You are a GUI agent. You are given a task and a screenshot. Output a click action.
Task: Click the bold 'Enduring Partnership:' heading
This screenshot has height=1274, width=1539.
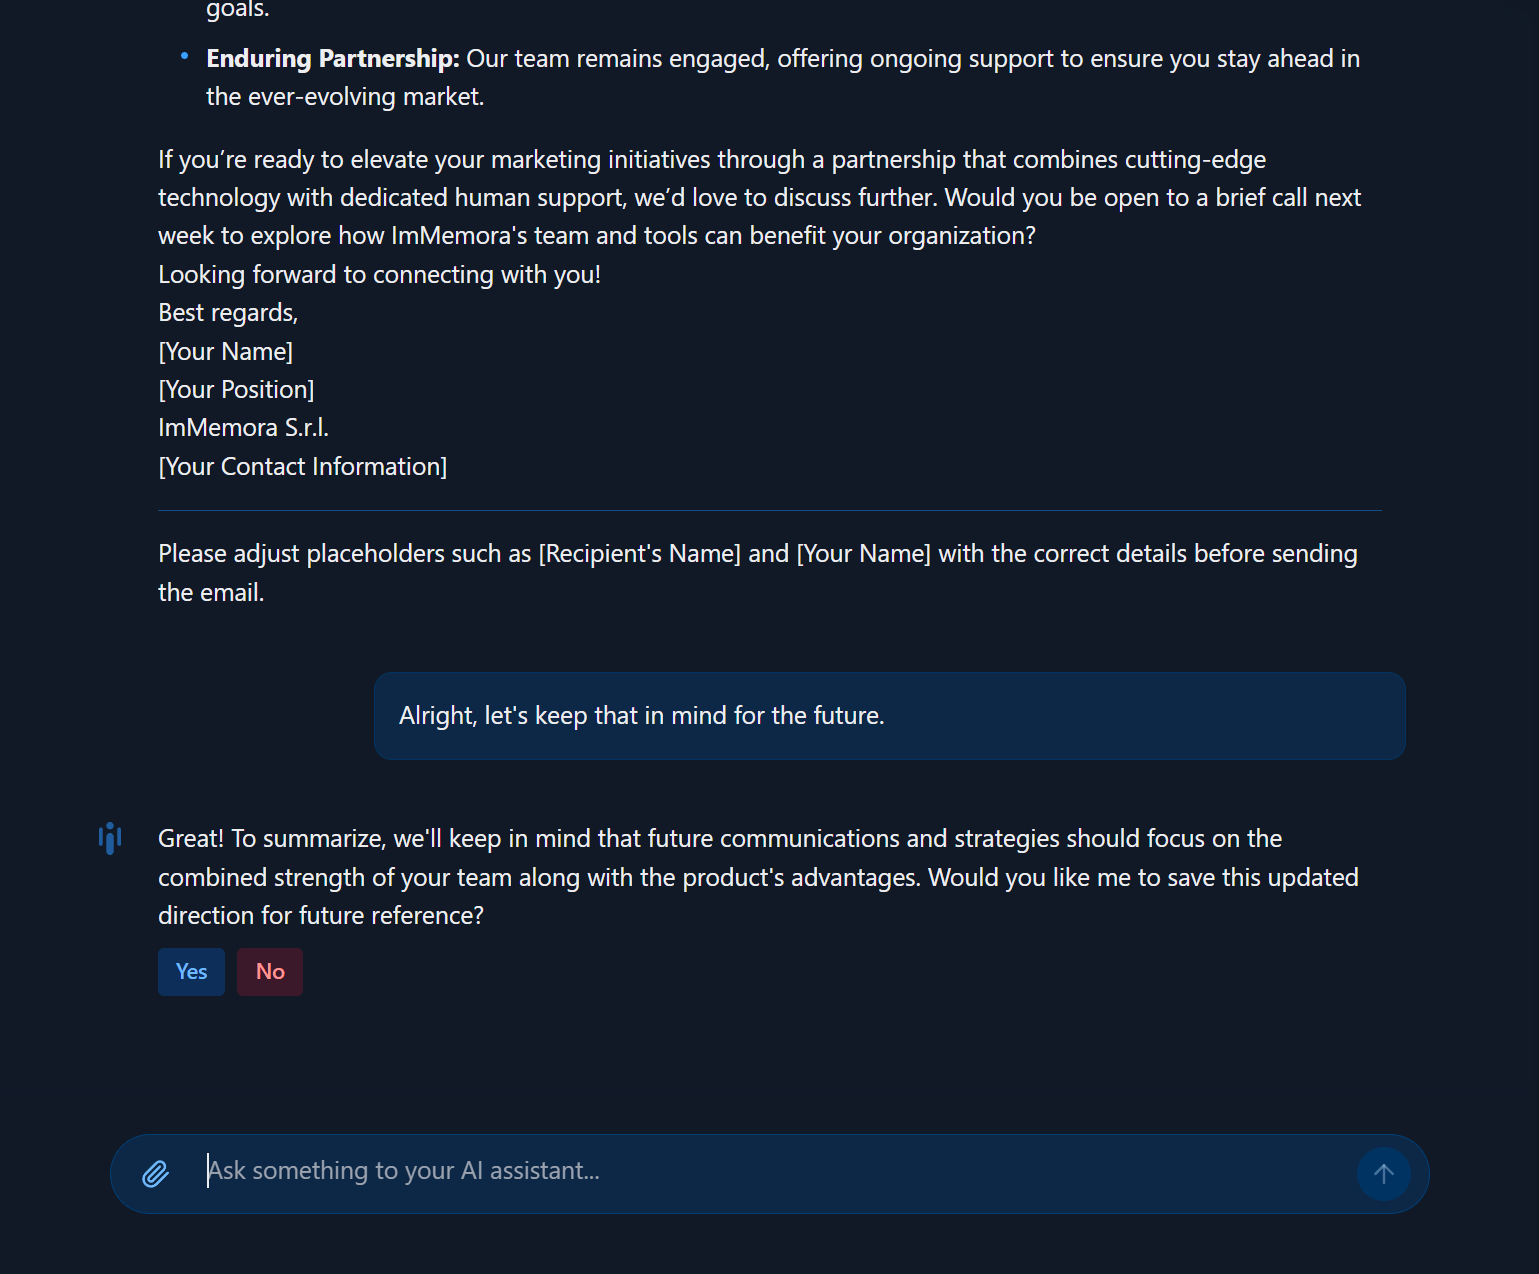[333, 59]
